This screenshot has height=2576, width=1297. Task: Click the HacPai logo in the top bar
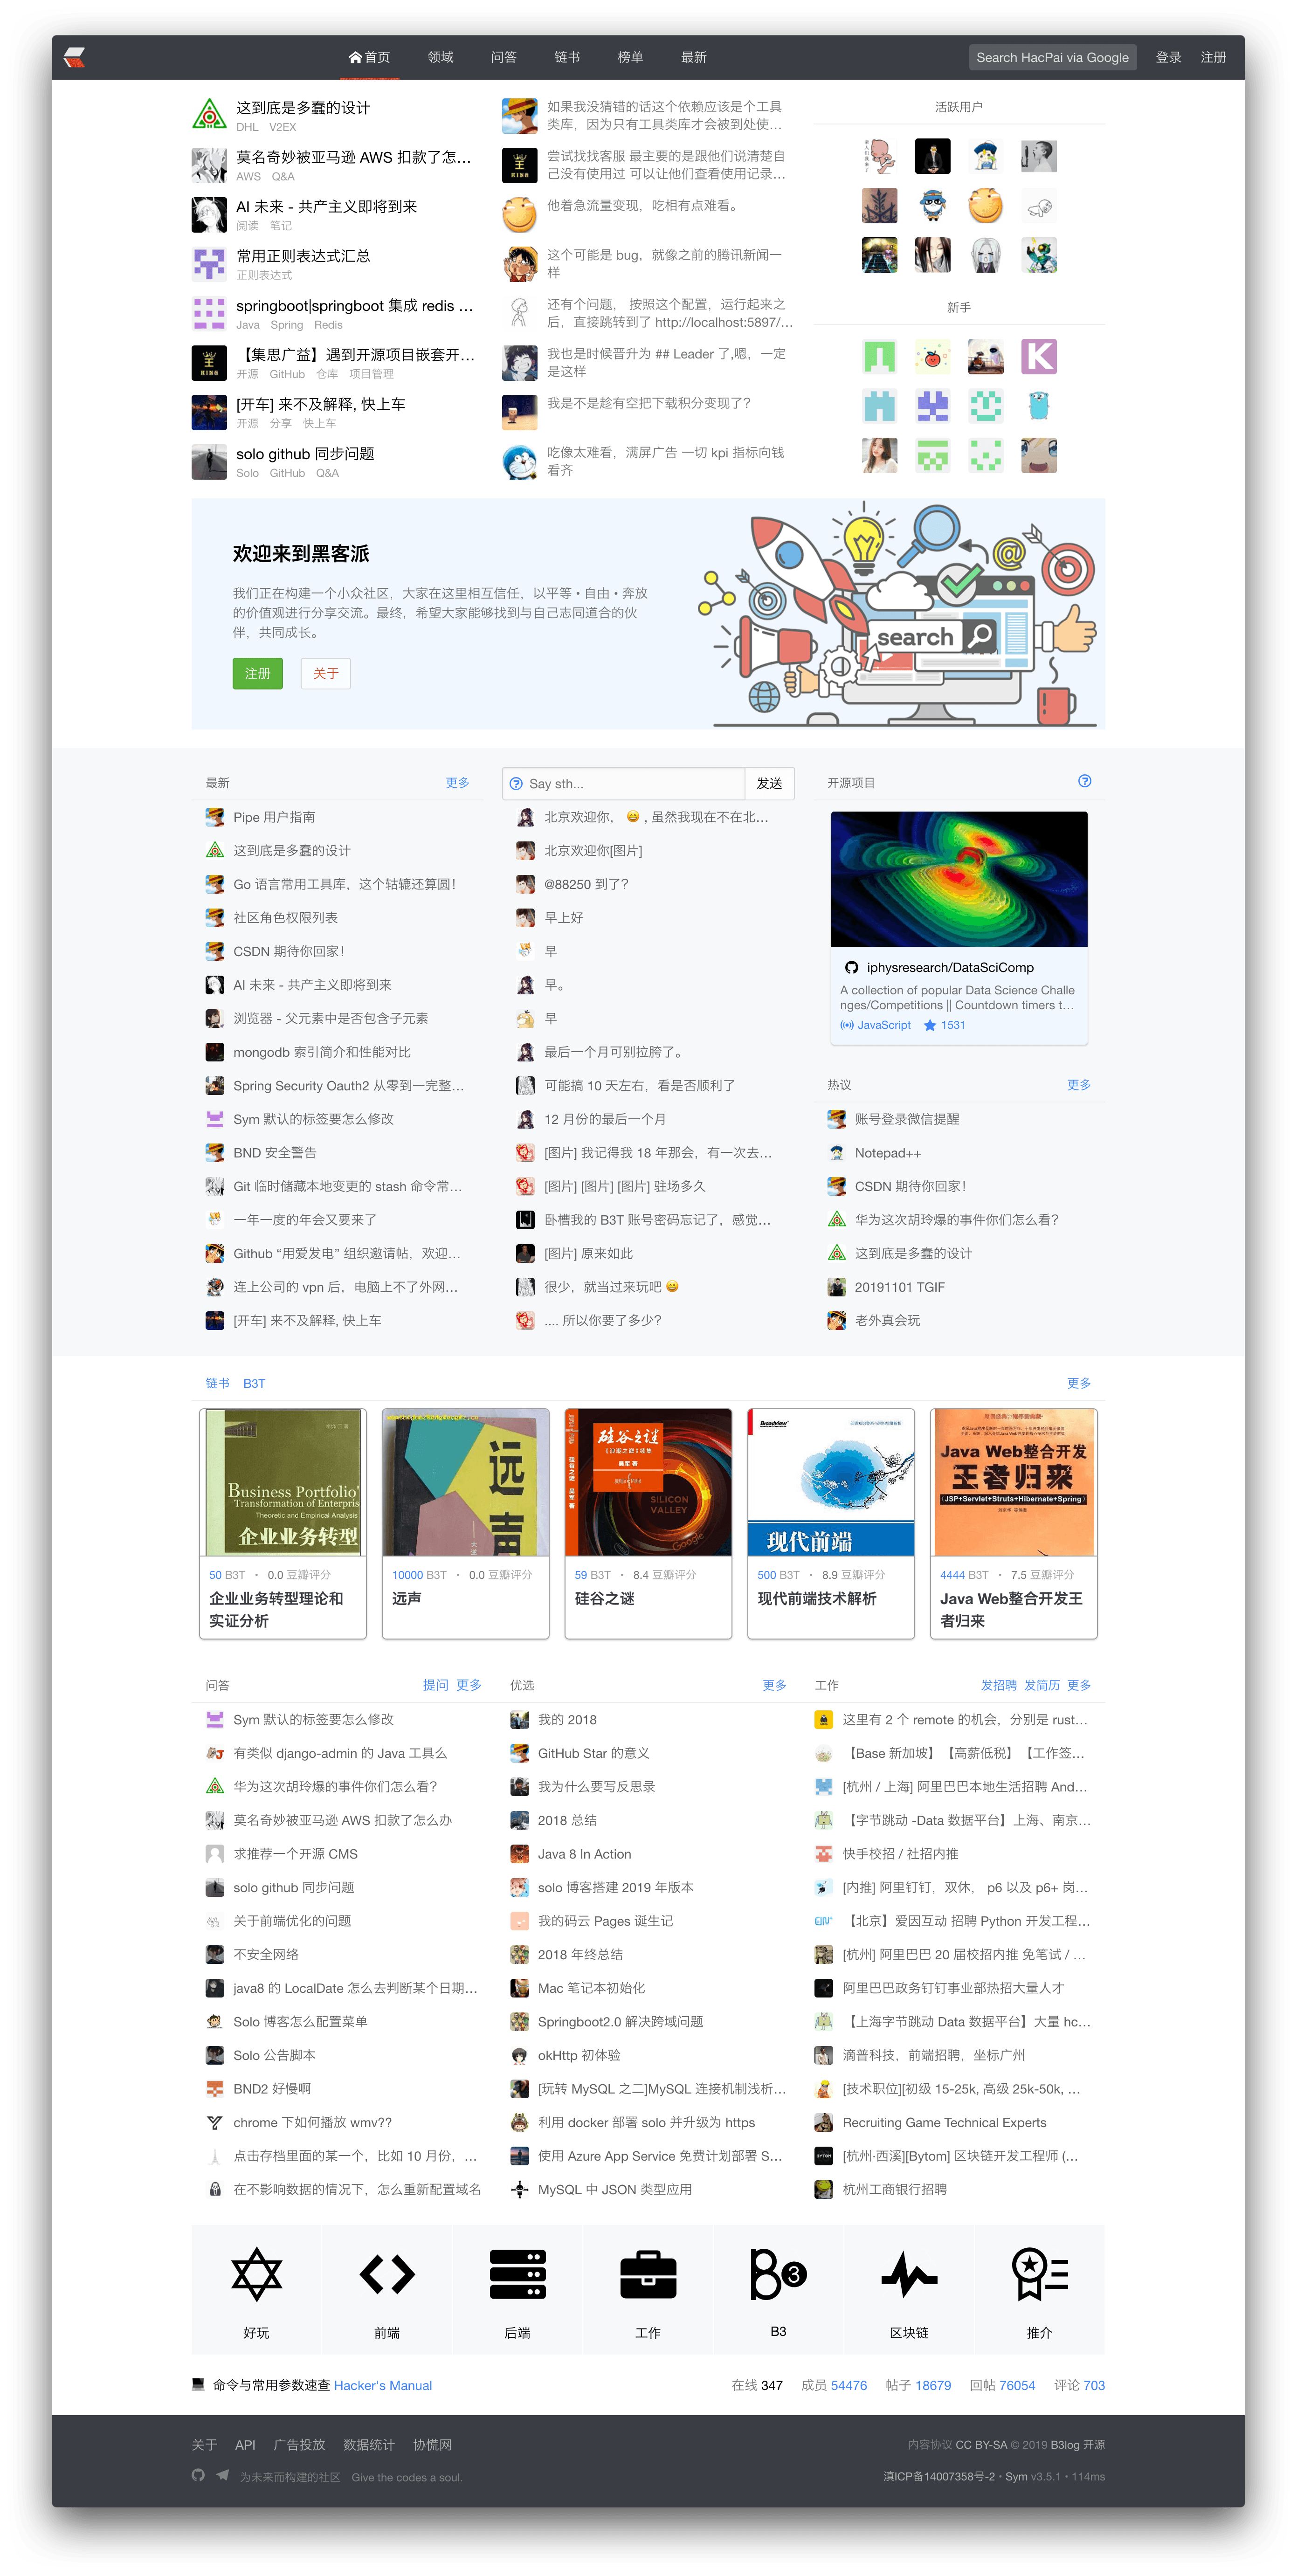75,57
